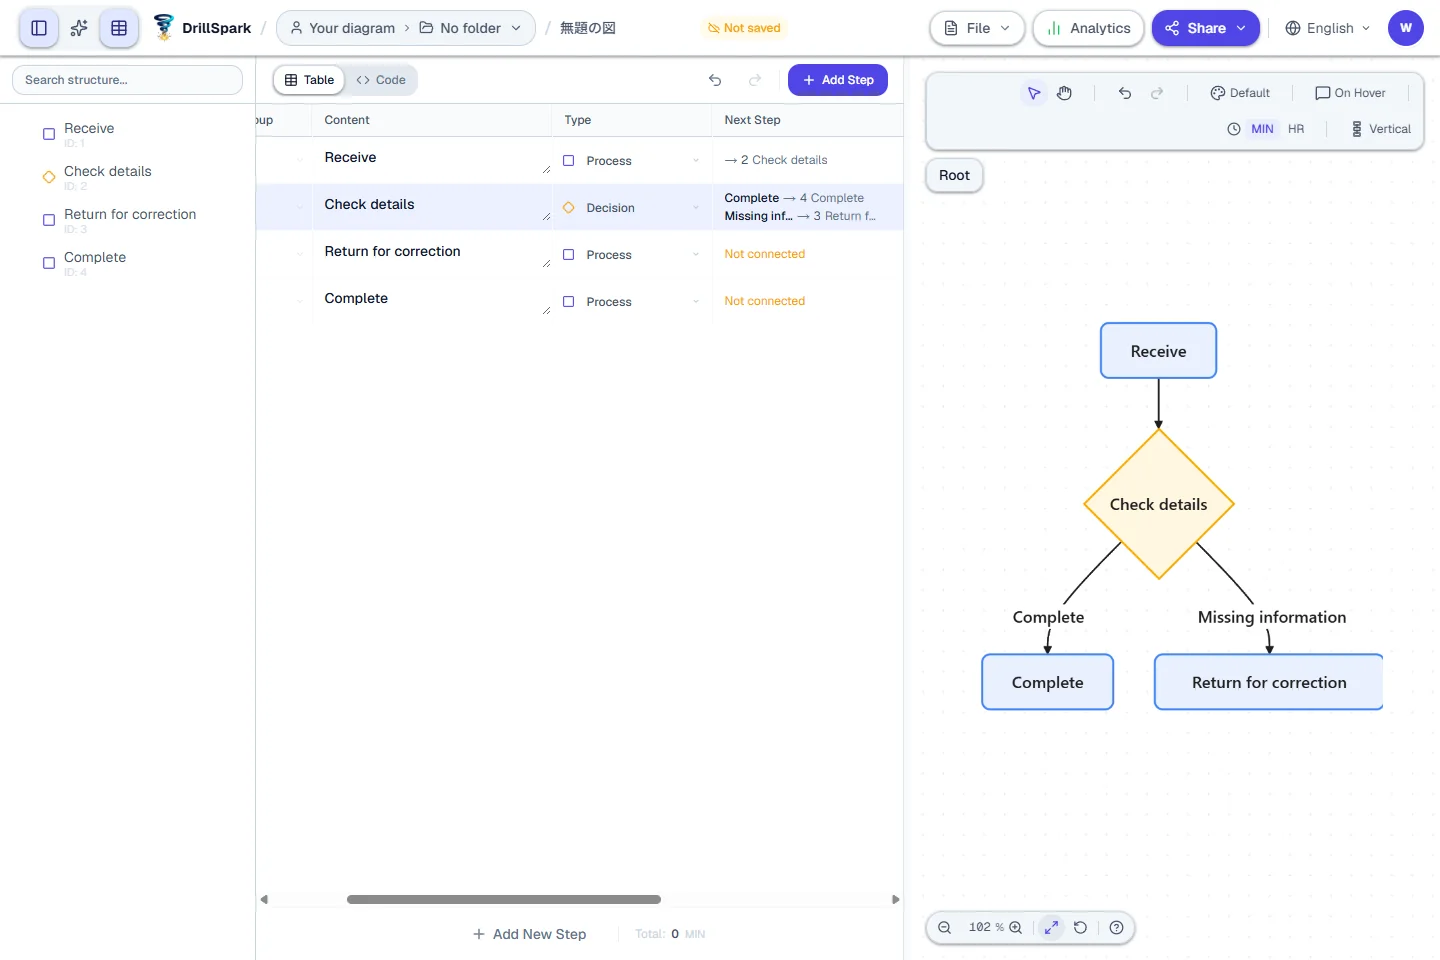Reset the diagram view

pyautogui.click(x=1080, y=928)
